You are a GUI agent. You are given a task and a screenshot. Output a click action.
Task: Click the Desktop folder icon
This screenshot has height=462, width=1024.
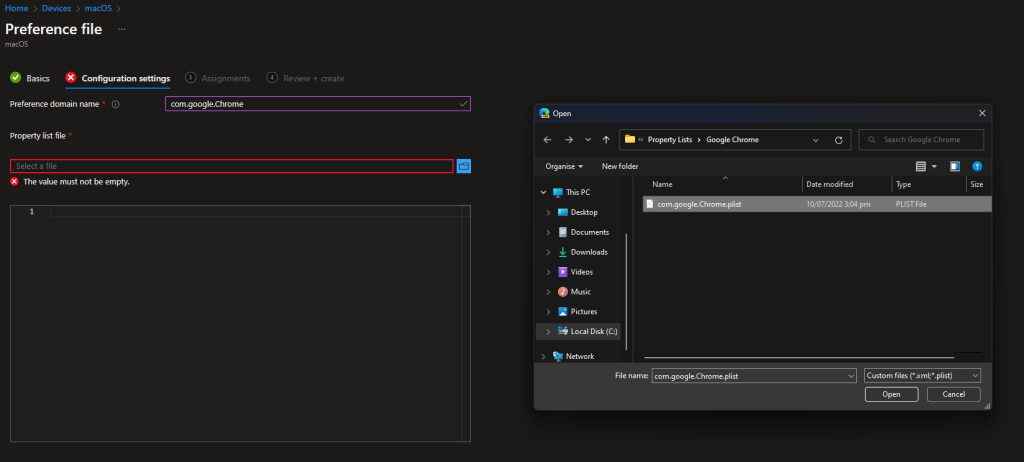[563, 212]
